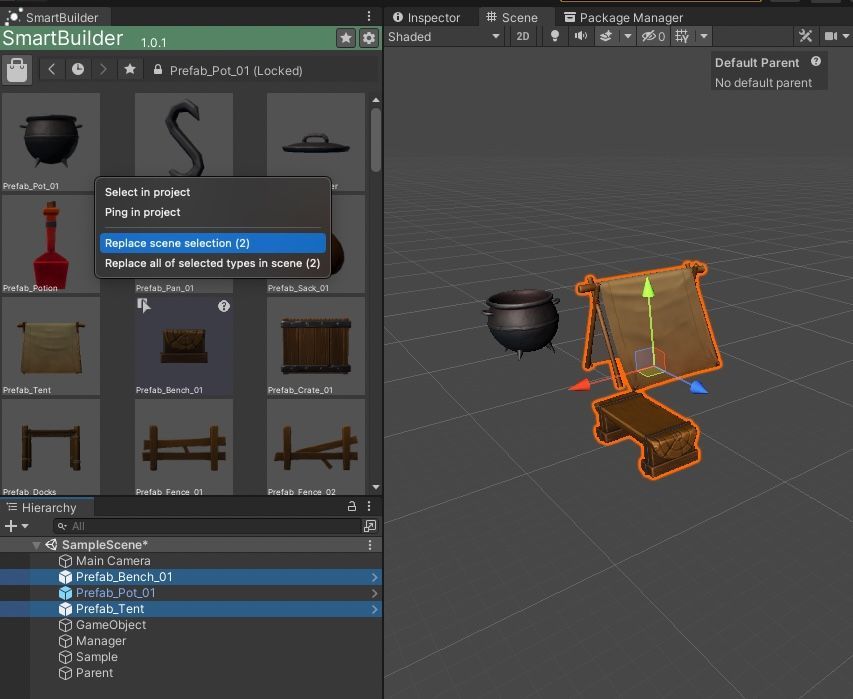Open SmartBuilder tab options menu

pyautogui.click(x=369, y=16)
